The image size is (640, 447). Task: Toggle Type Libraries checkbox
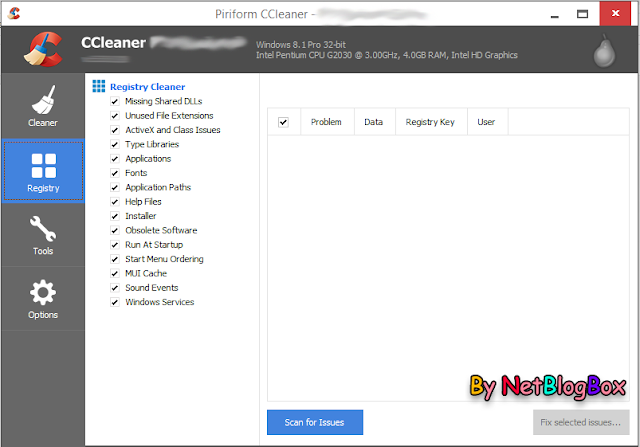[x=115, y=144]
